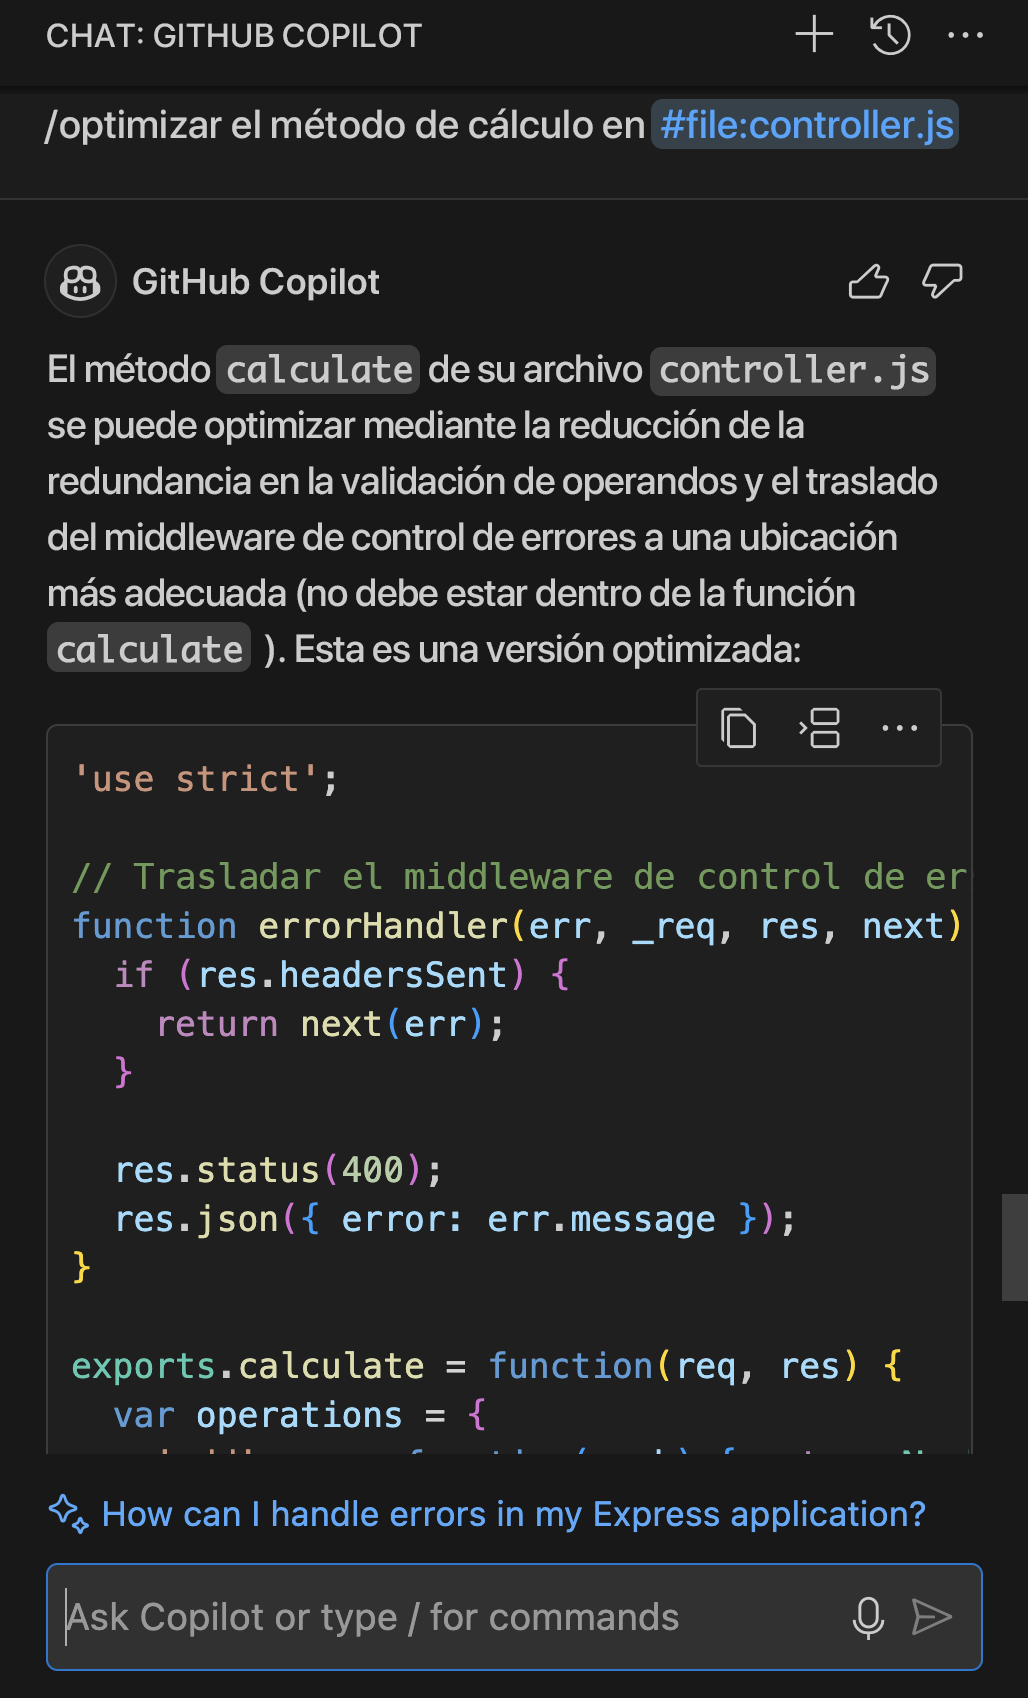Click the controller.js inline code label
The image size is (1028, 1698).
coord(793,370)
